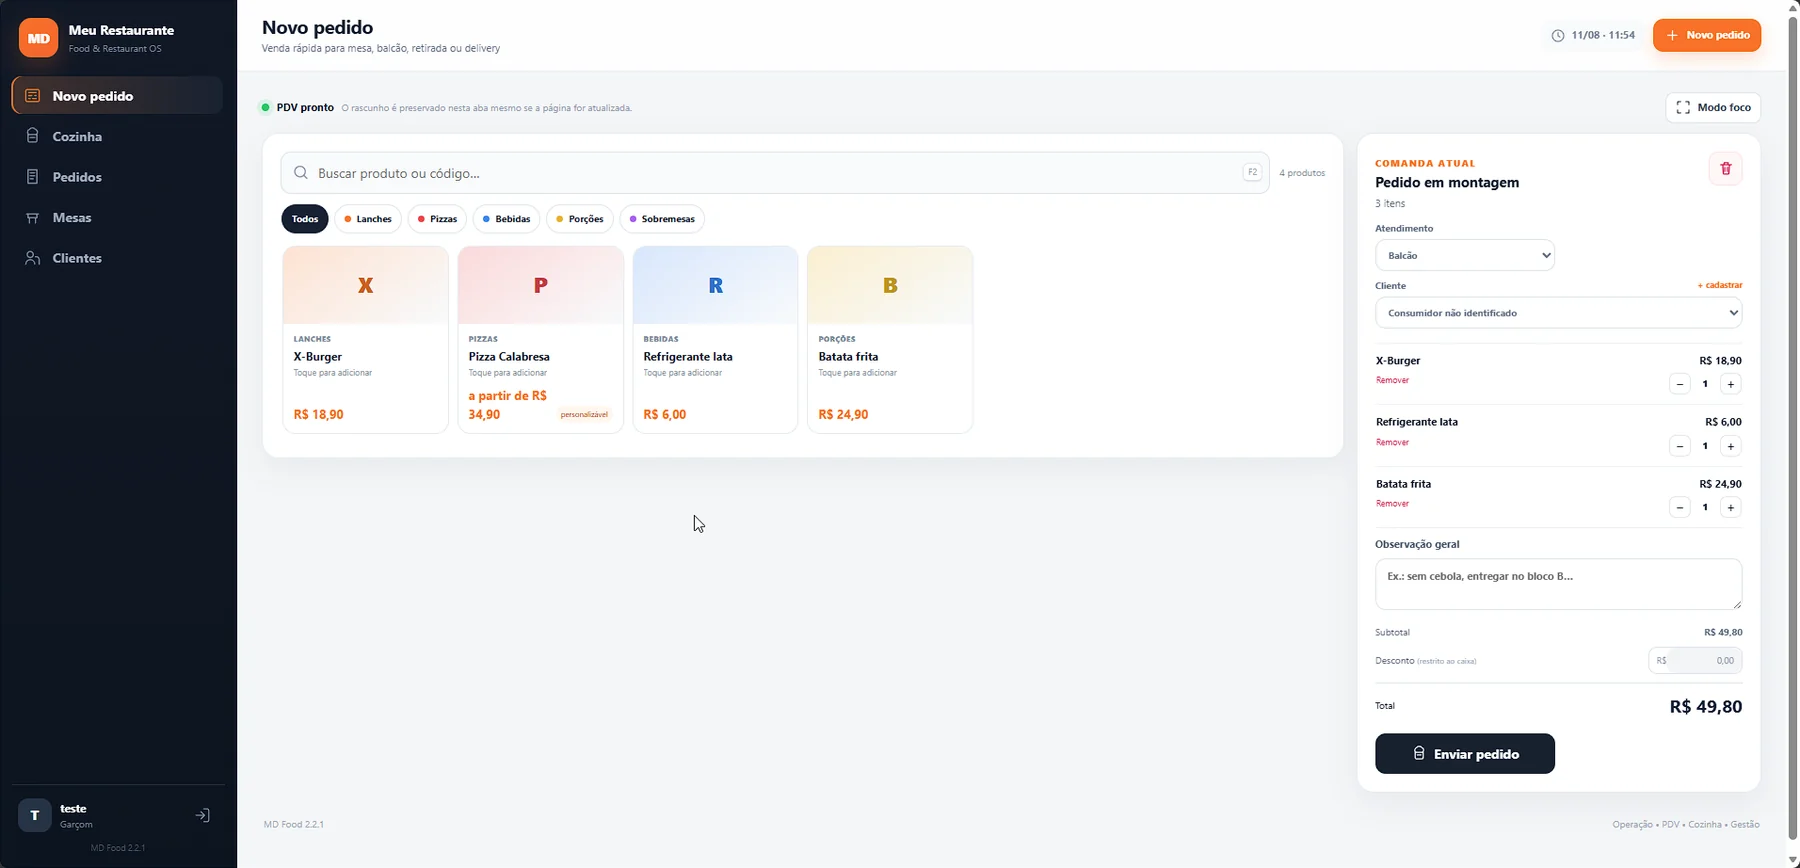Filter products by Todos
This screenshot has height=868, width=1800.
pyautogui.click(x=305, y=219)
